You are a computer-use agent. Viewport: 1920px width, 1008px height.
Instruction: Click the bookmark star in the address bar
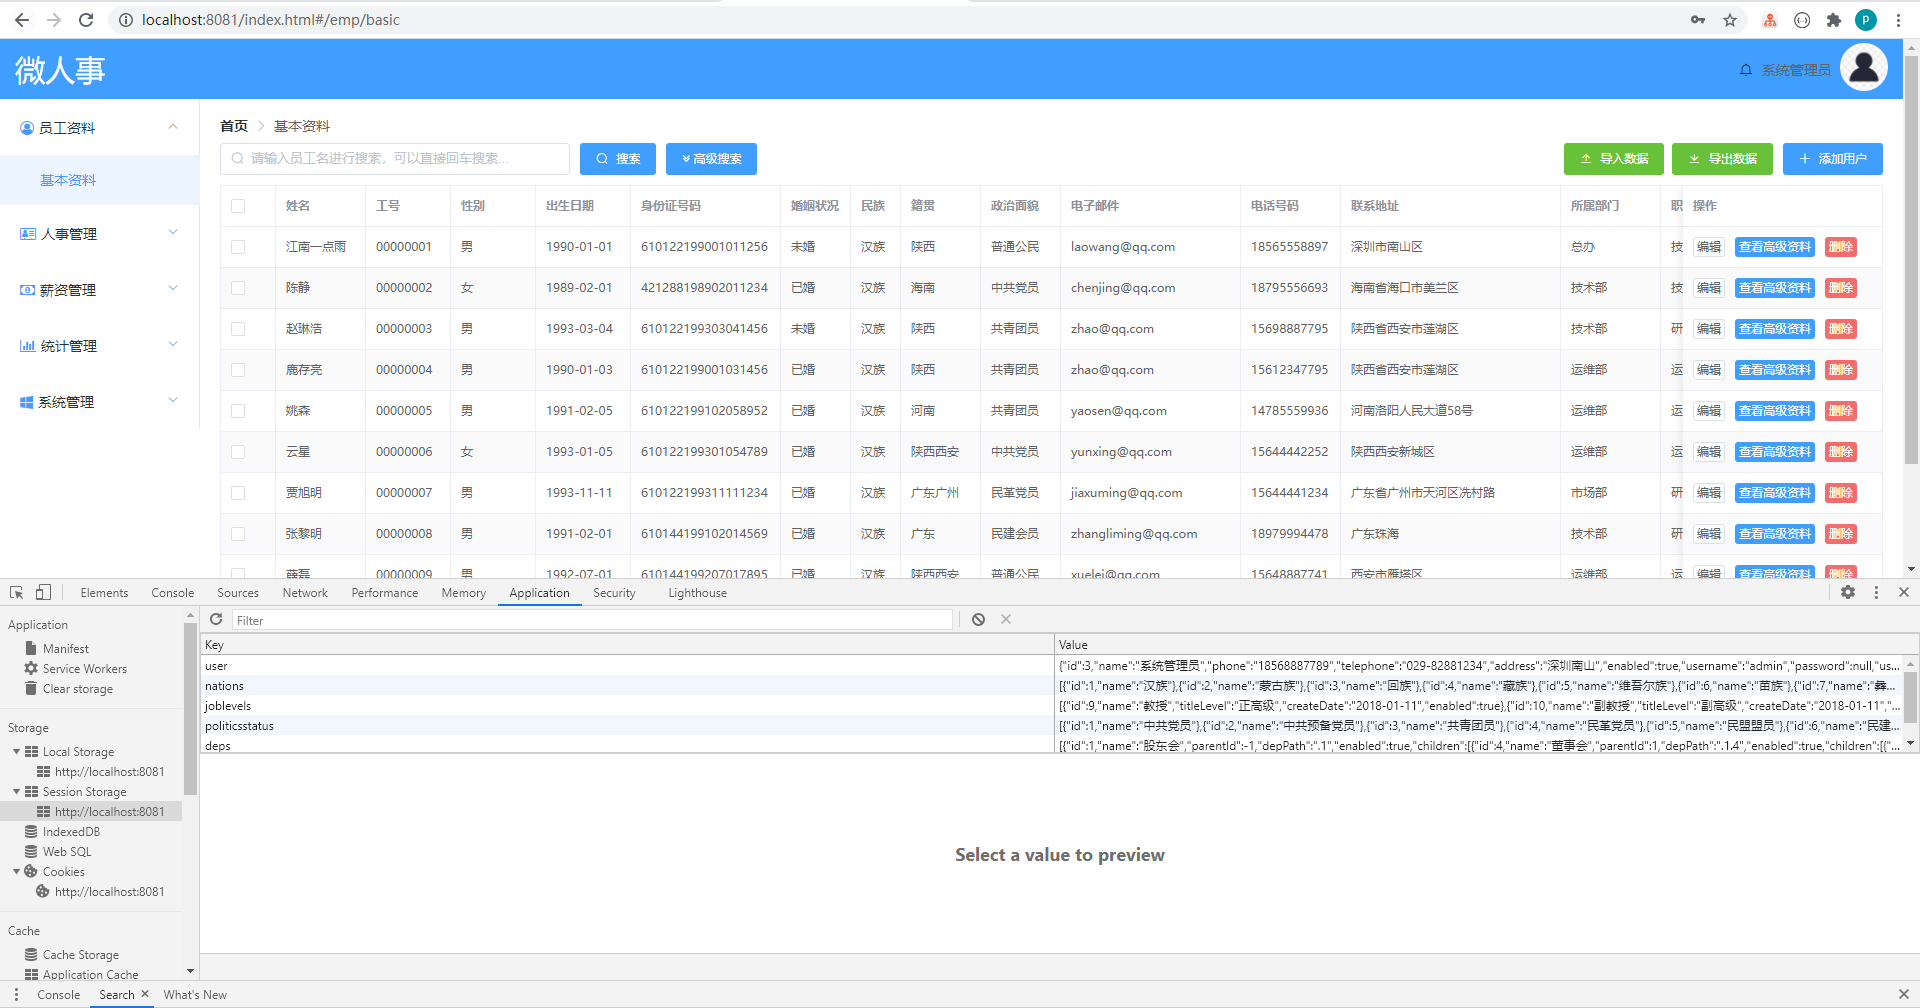coord(1730,19)
